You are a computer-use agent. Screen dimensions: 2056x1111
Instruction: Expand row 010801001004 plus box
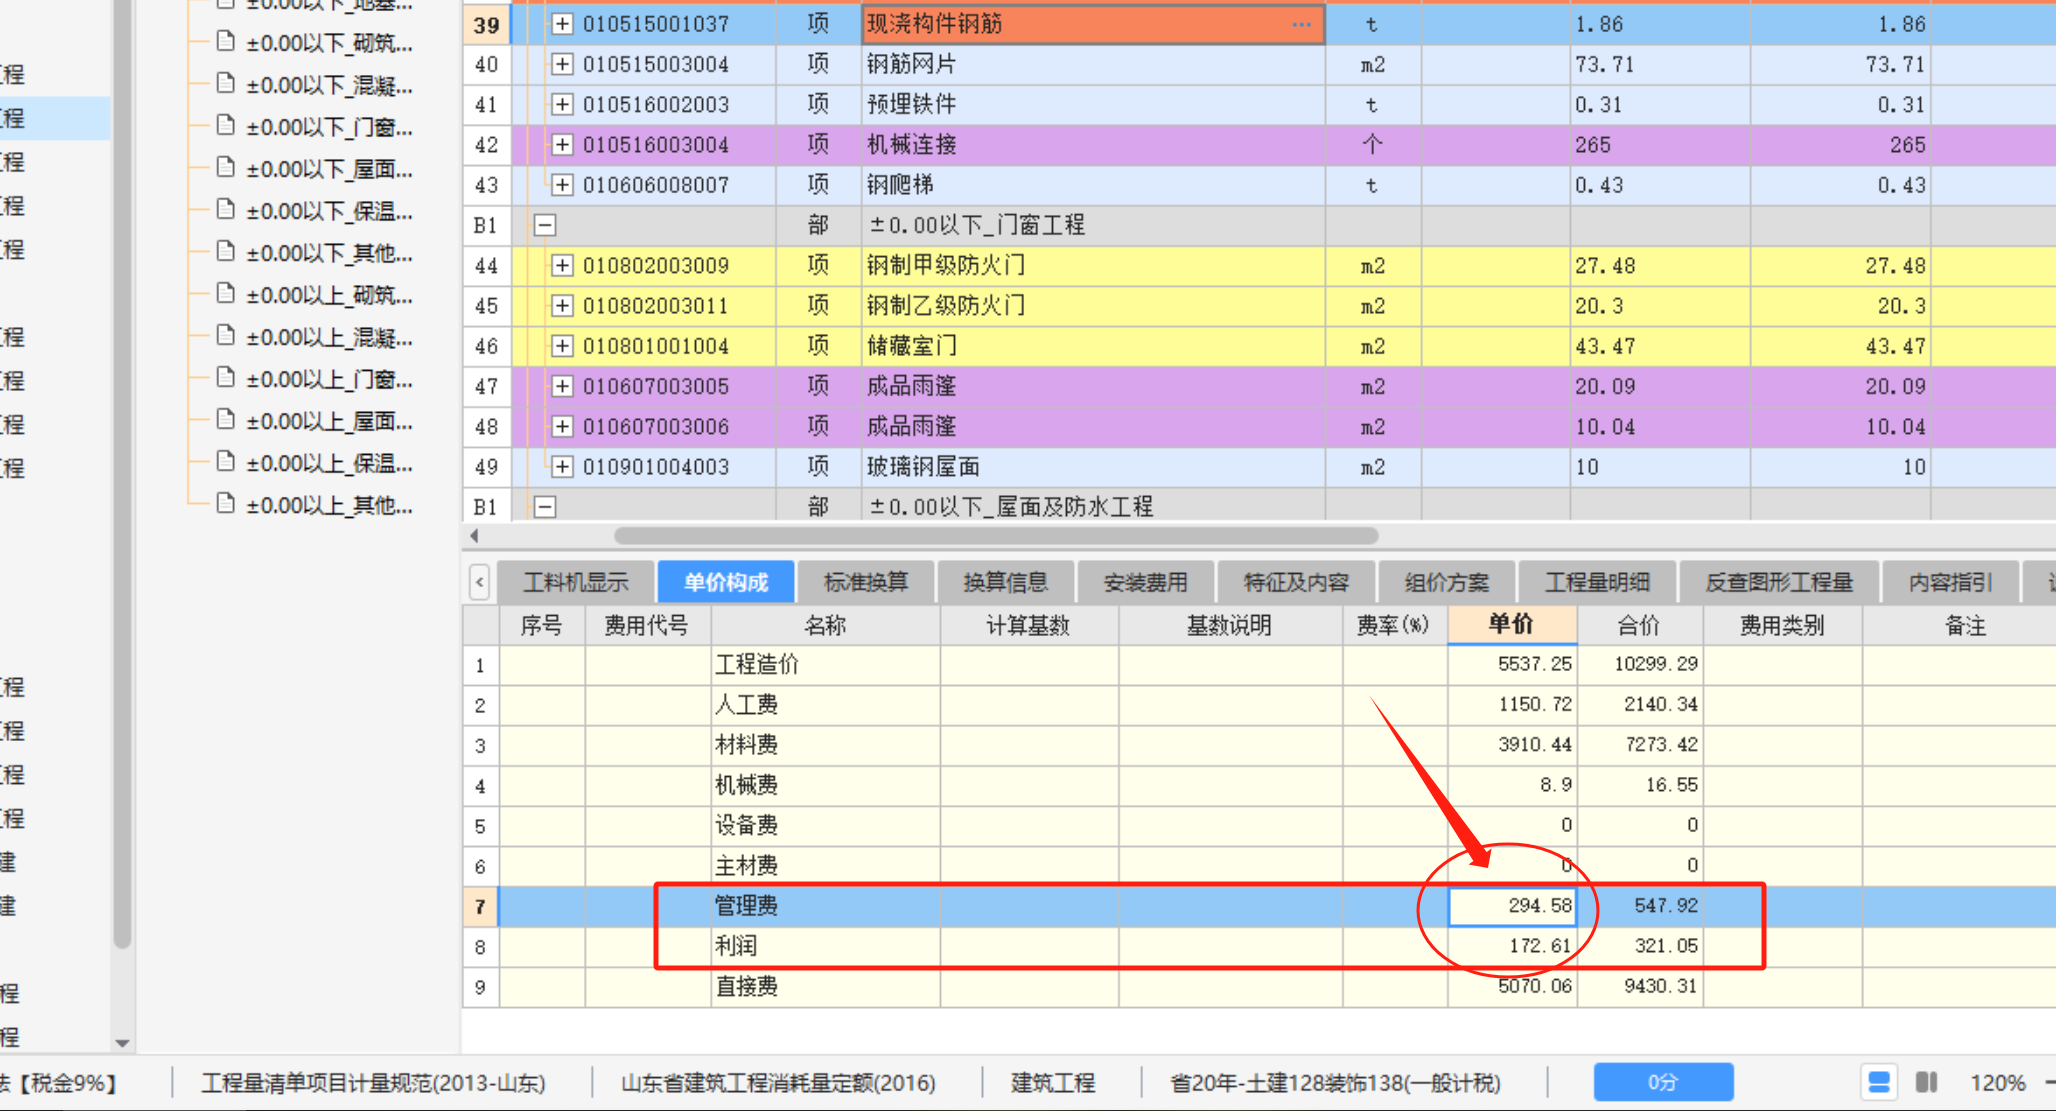562,346
